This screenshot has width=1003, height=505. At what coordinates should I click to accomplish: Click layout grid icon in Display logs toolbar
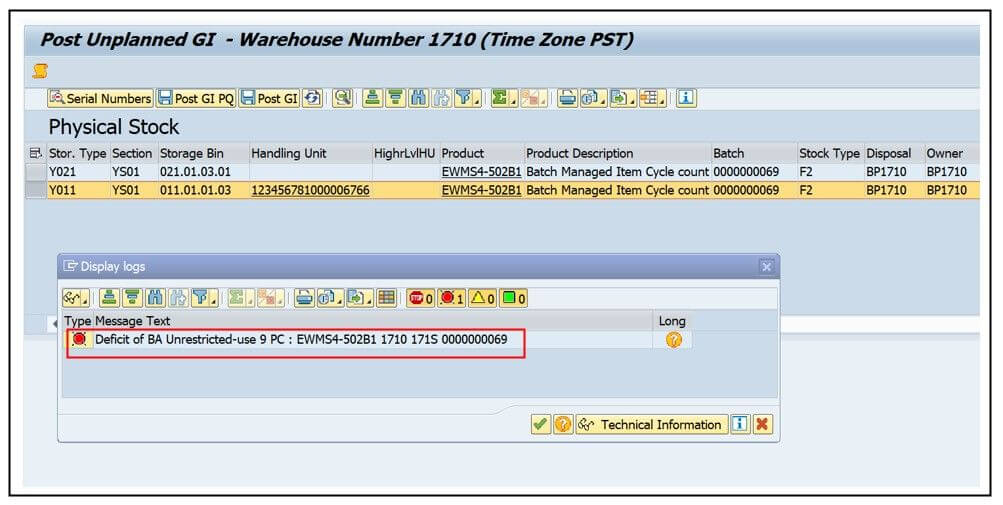pos(386,298)
